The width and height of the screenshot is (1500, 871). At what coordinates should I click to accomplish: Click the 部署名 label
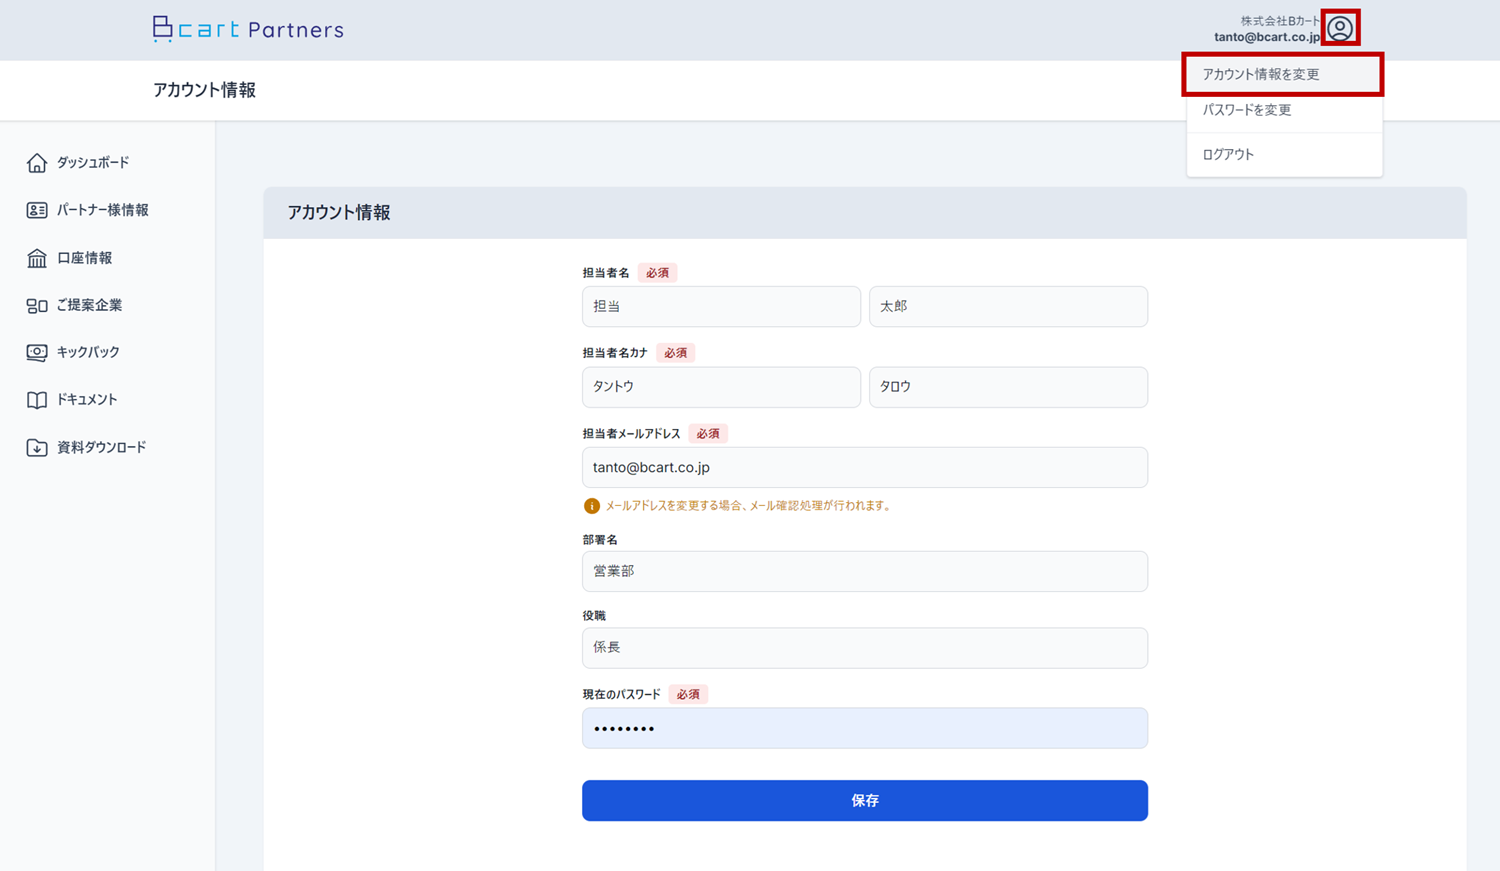click(600, 540)
